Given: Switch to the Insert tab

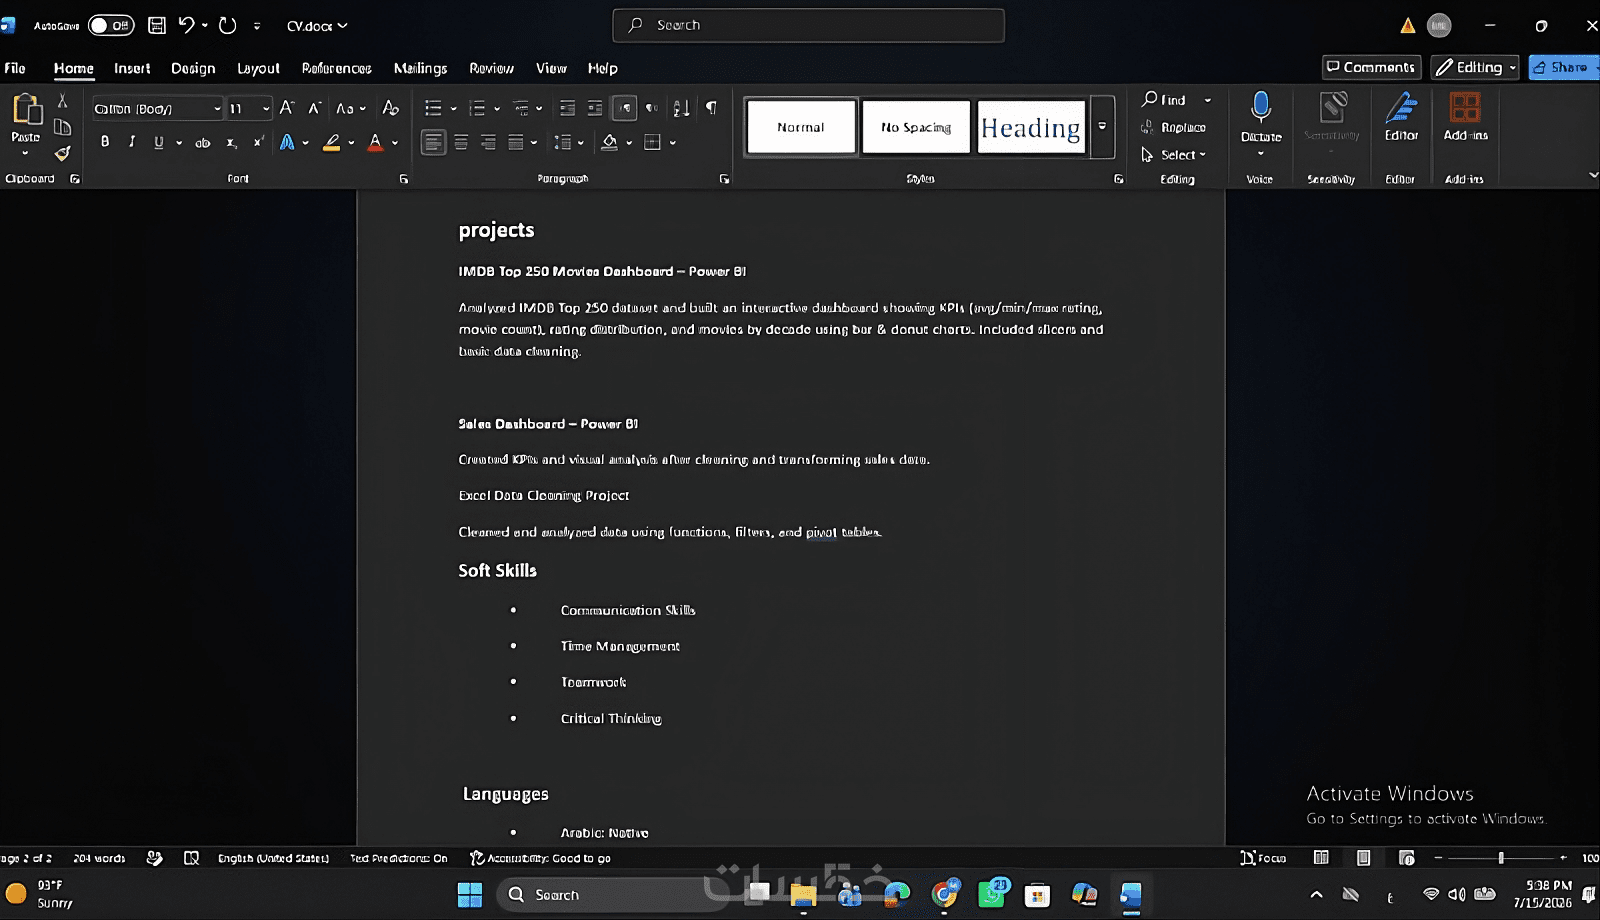Looking at the screenshot, I should point(132,68).
